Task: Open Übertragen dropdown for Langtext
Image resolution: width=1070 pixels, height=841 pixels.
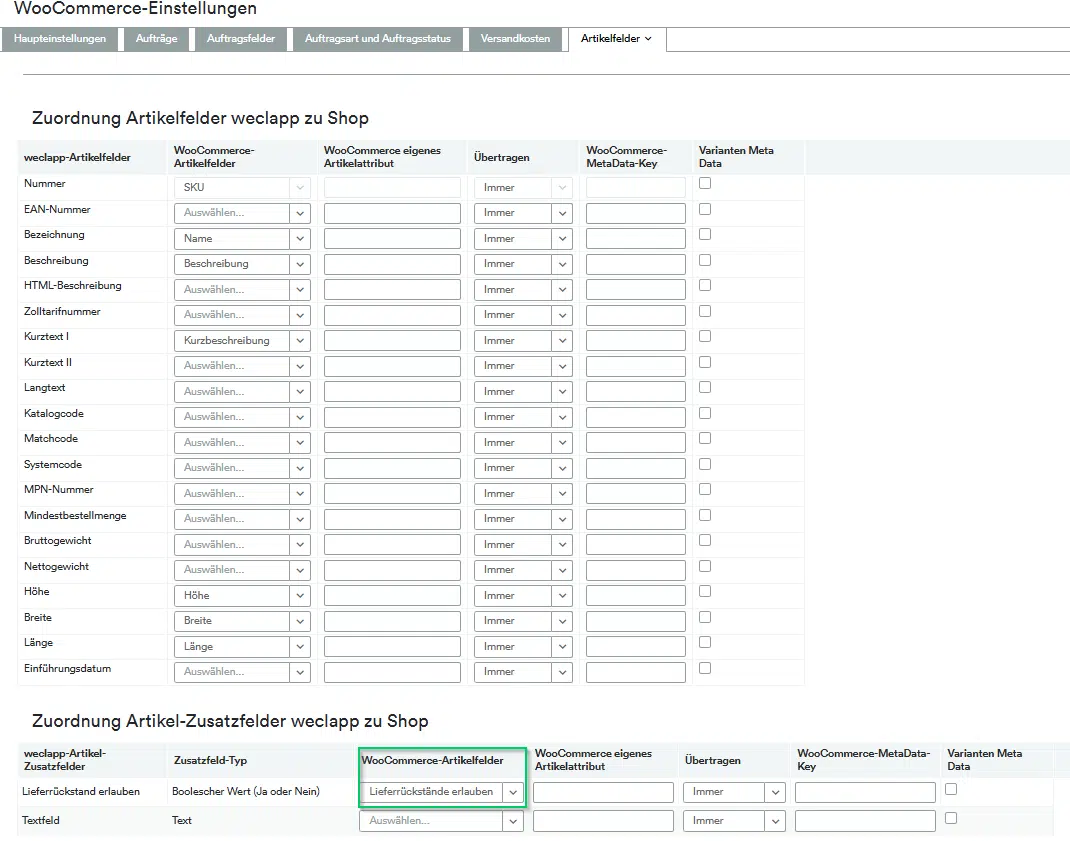Action: [x=523, y=392]
